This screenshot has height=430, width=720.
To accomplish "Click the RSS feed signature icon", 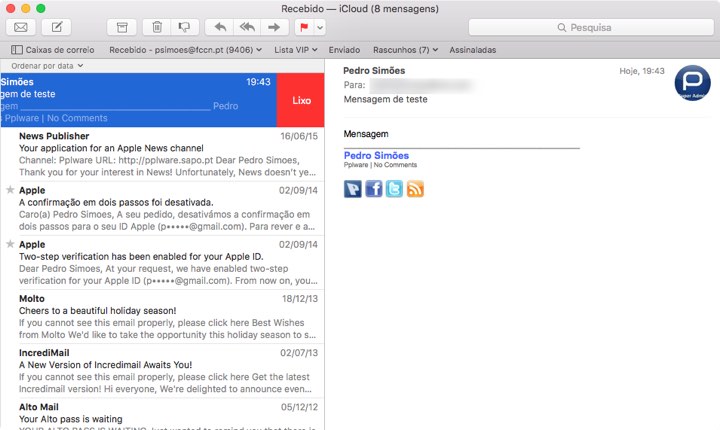I will 415,189.
